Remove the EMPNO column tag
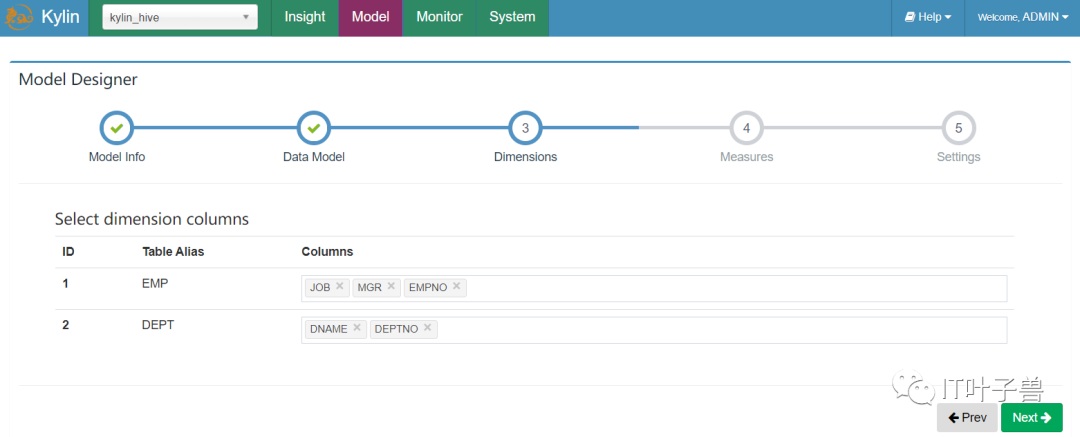This screenshot has height=437, width=1080. click(457, 286)
